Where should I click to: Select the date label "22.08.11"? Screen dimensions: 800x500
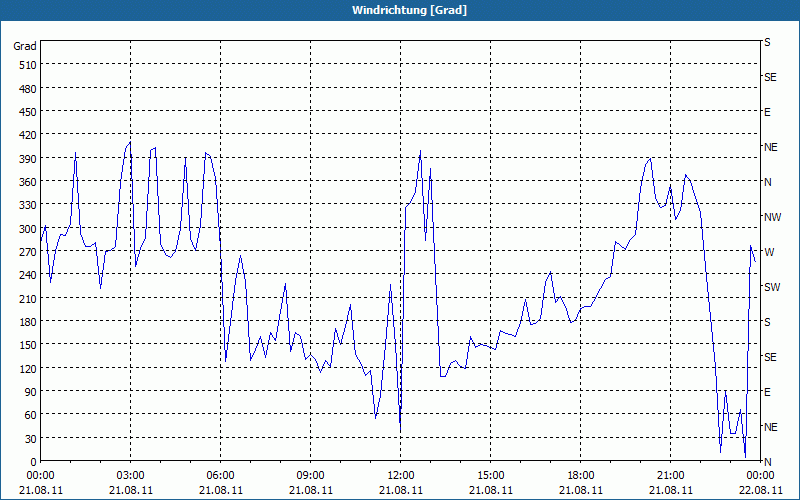(x=760, y=490)
